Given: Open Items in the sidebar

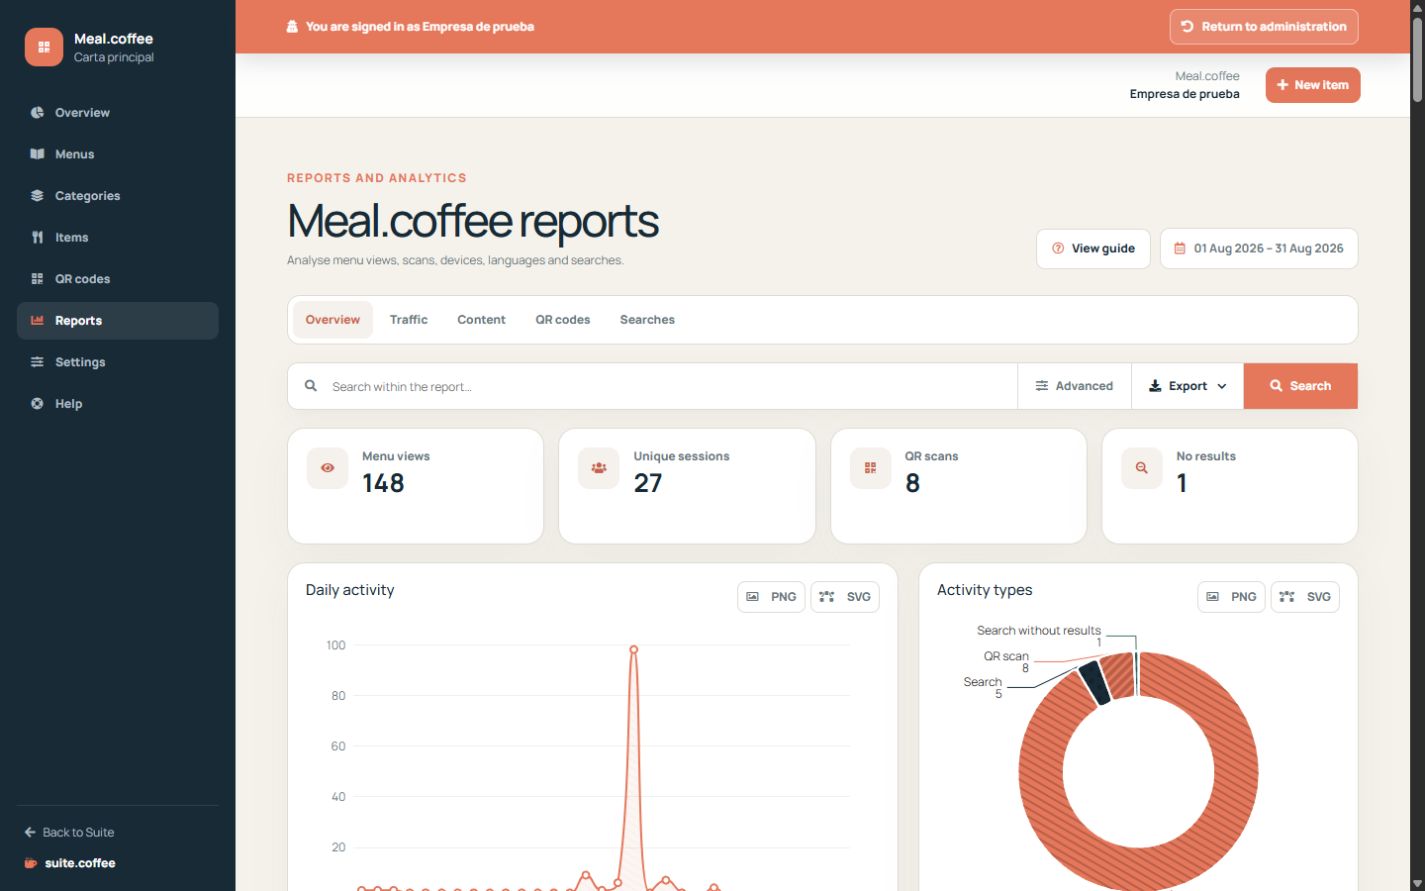Looking at the screenshot, I should 118,237.
